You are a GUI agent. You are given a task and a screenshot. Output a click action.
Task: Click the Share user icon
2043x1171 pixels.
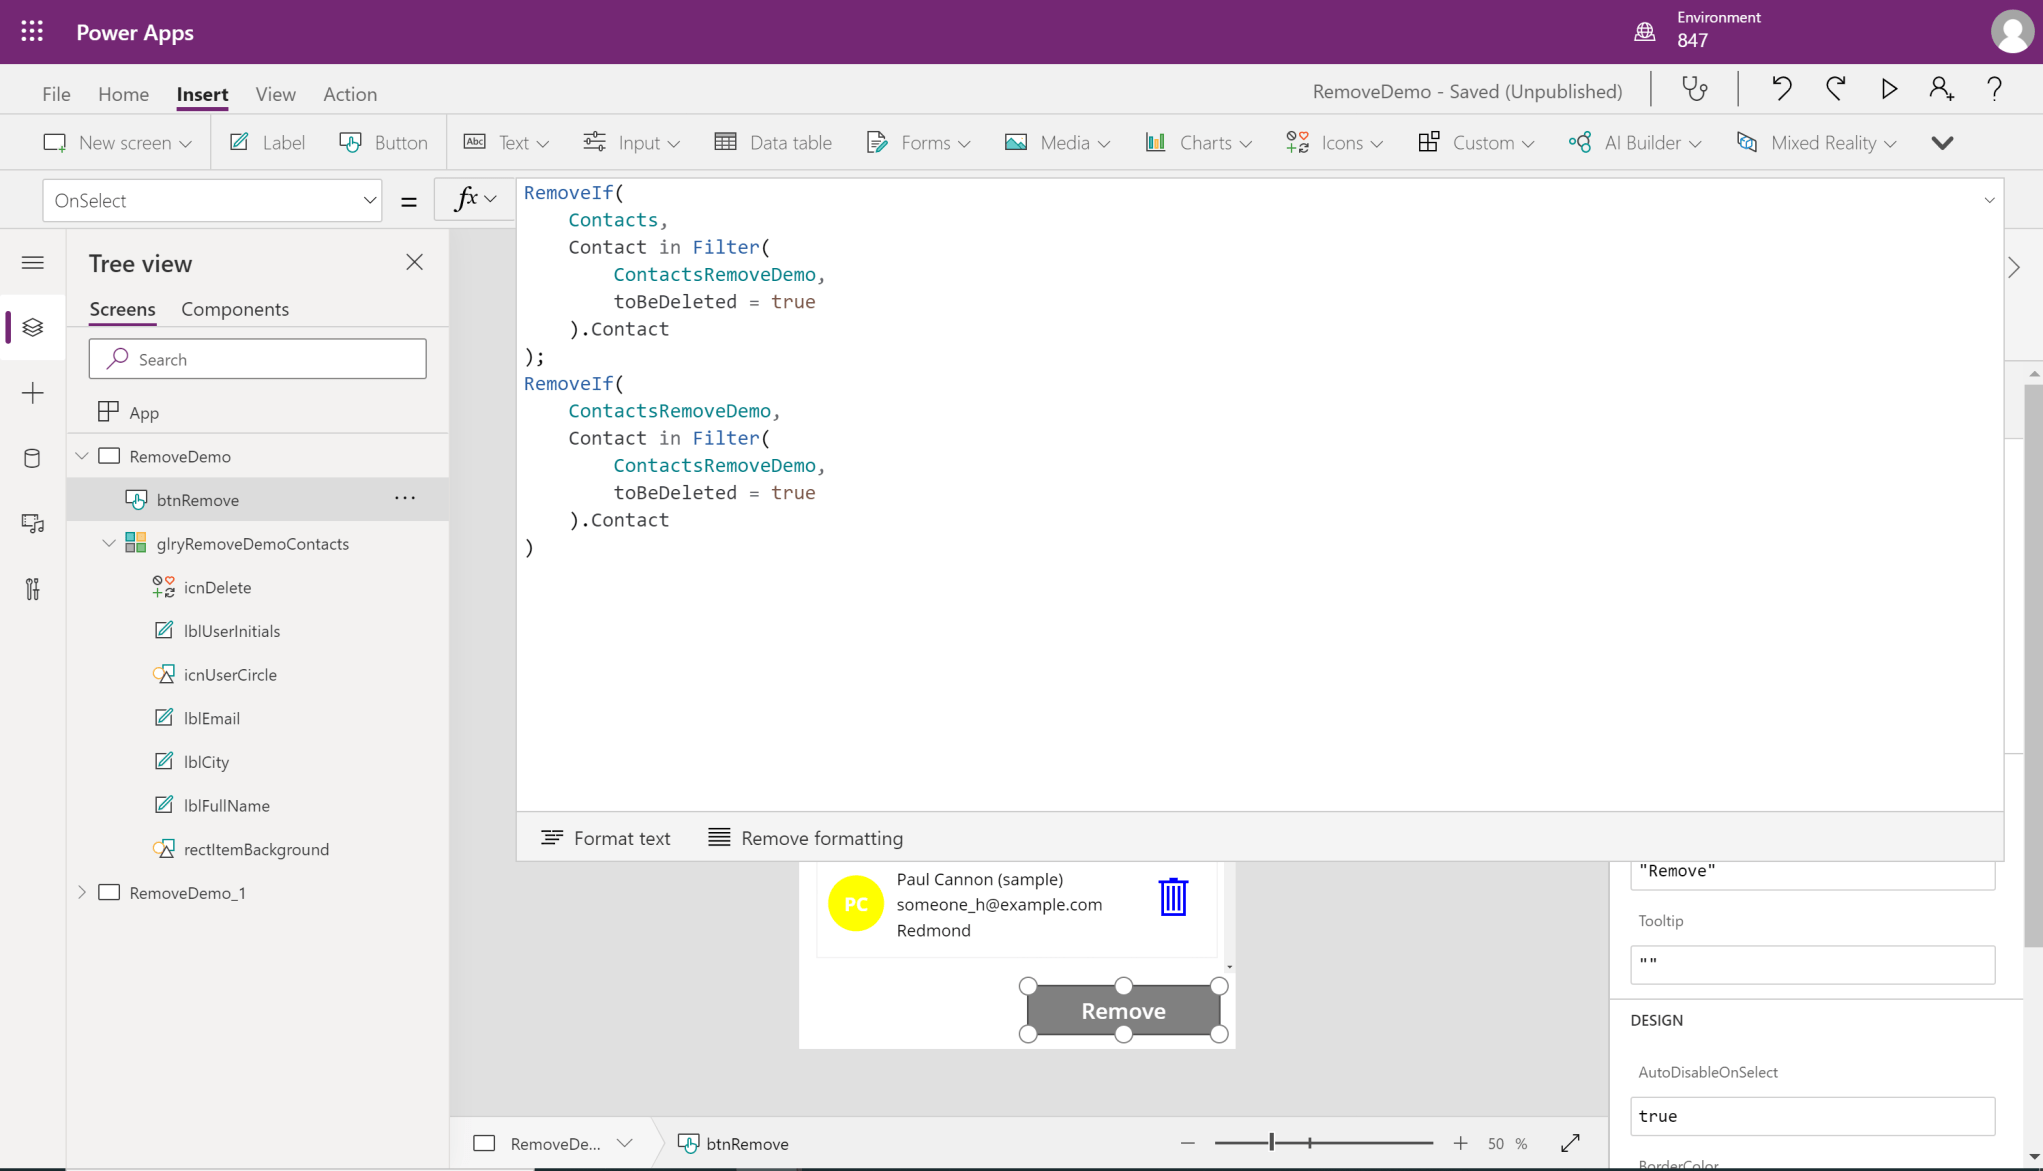pos(1941,90)
